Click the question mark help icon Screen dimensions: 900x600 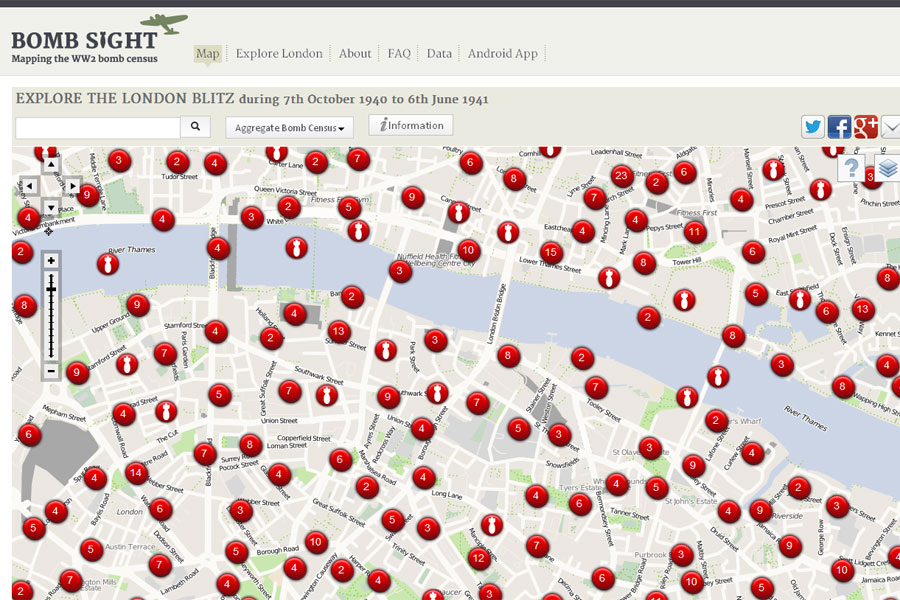pos(852,167)
